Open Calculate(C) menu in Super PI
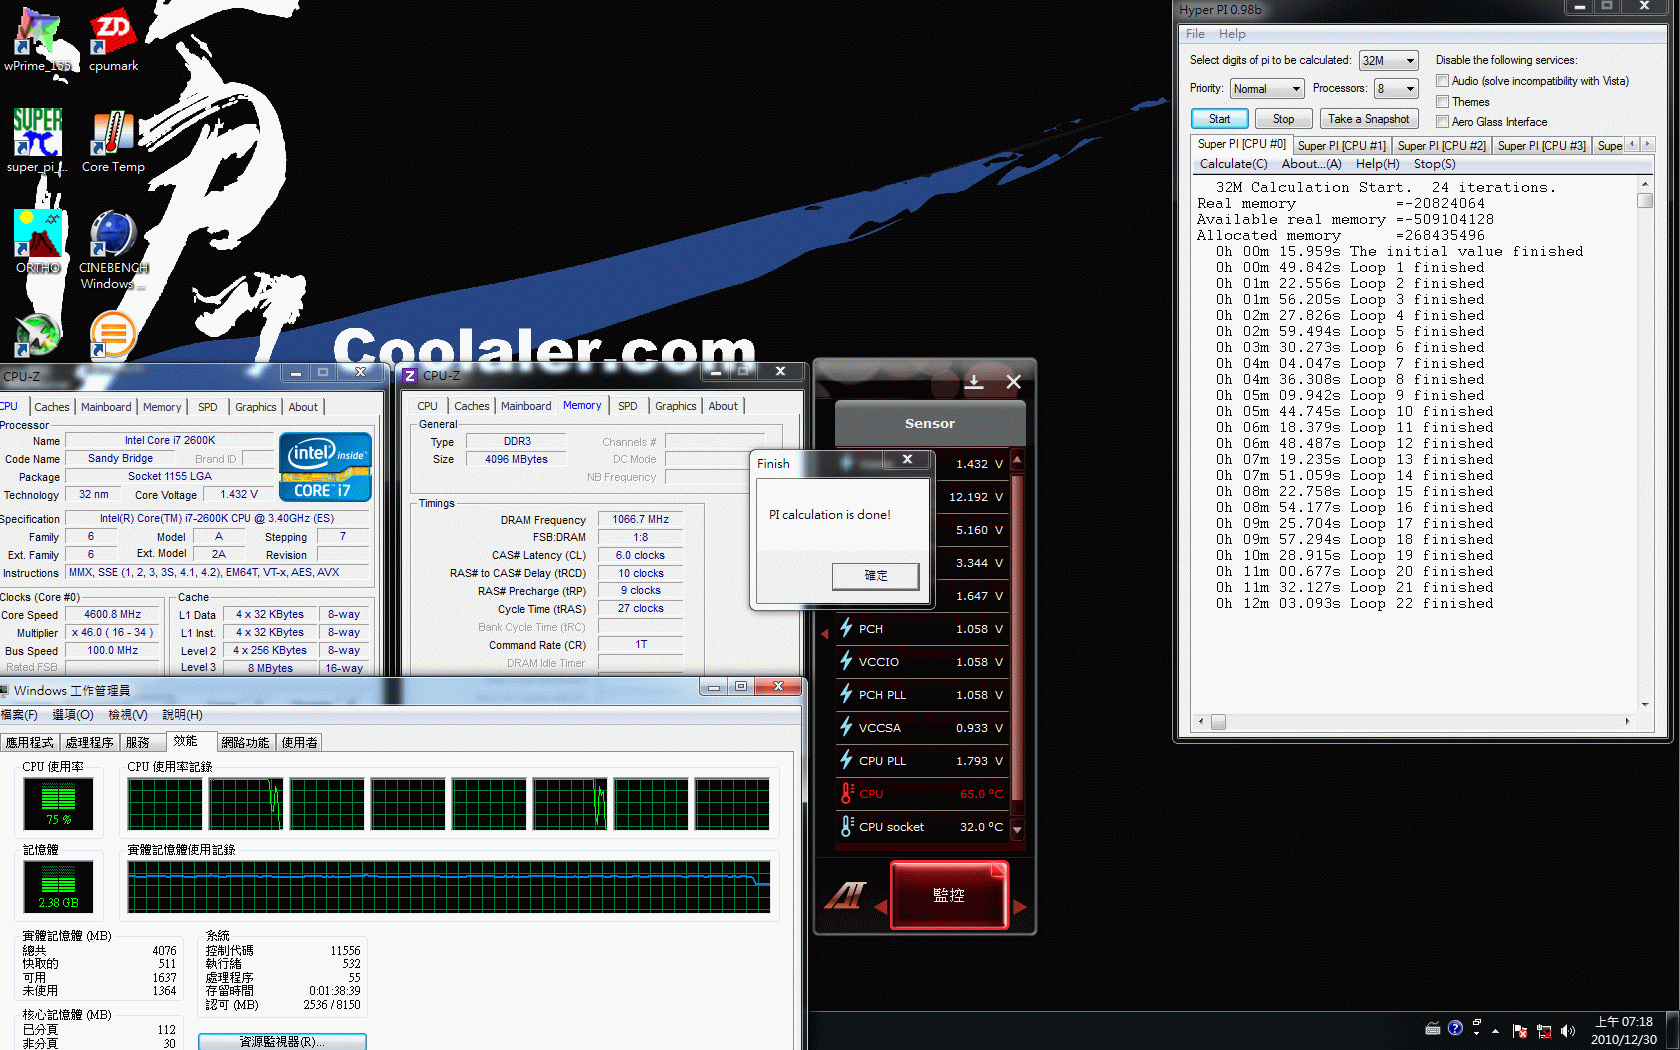Viewport: 1680px width, 1050px height. [x=1233, y=164]
